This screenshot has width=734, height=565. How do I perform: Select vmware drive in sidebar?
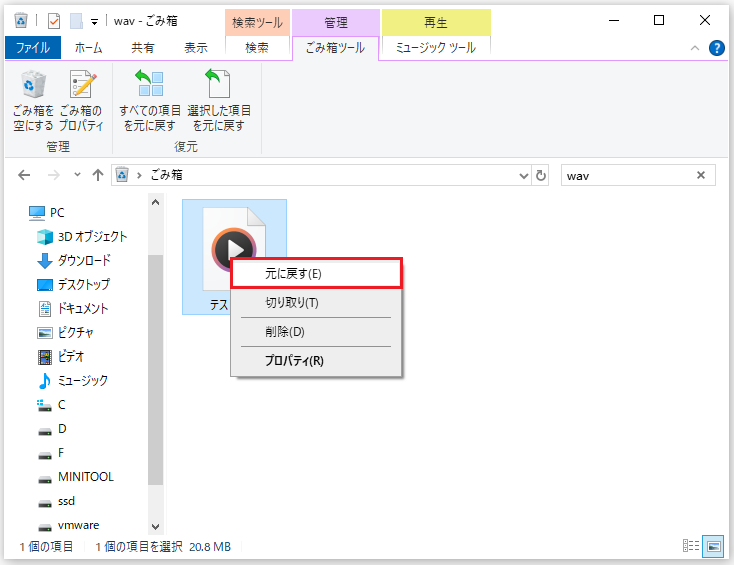68,525
